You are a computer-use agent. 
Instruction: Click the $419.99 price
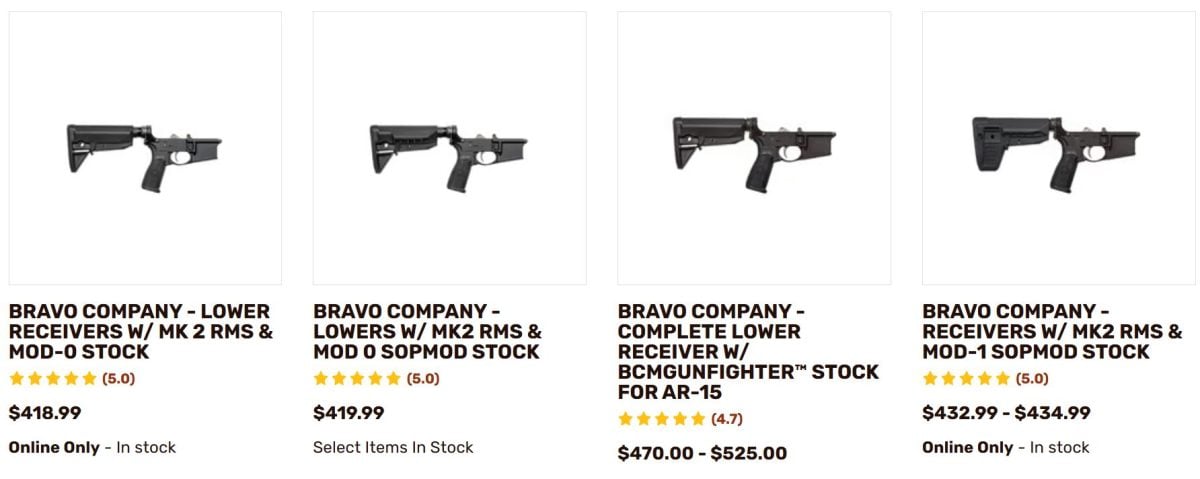(349, 412)
